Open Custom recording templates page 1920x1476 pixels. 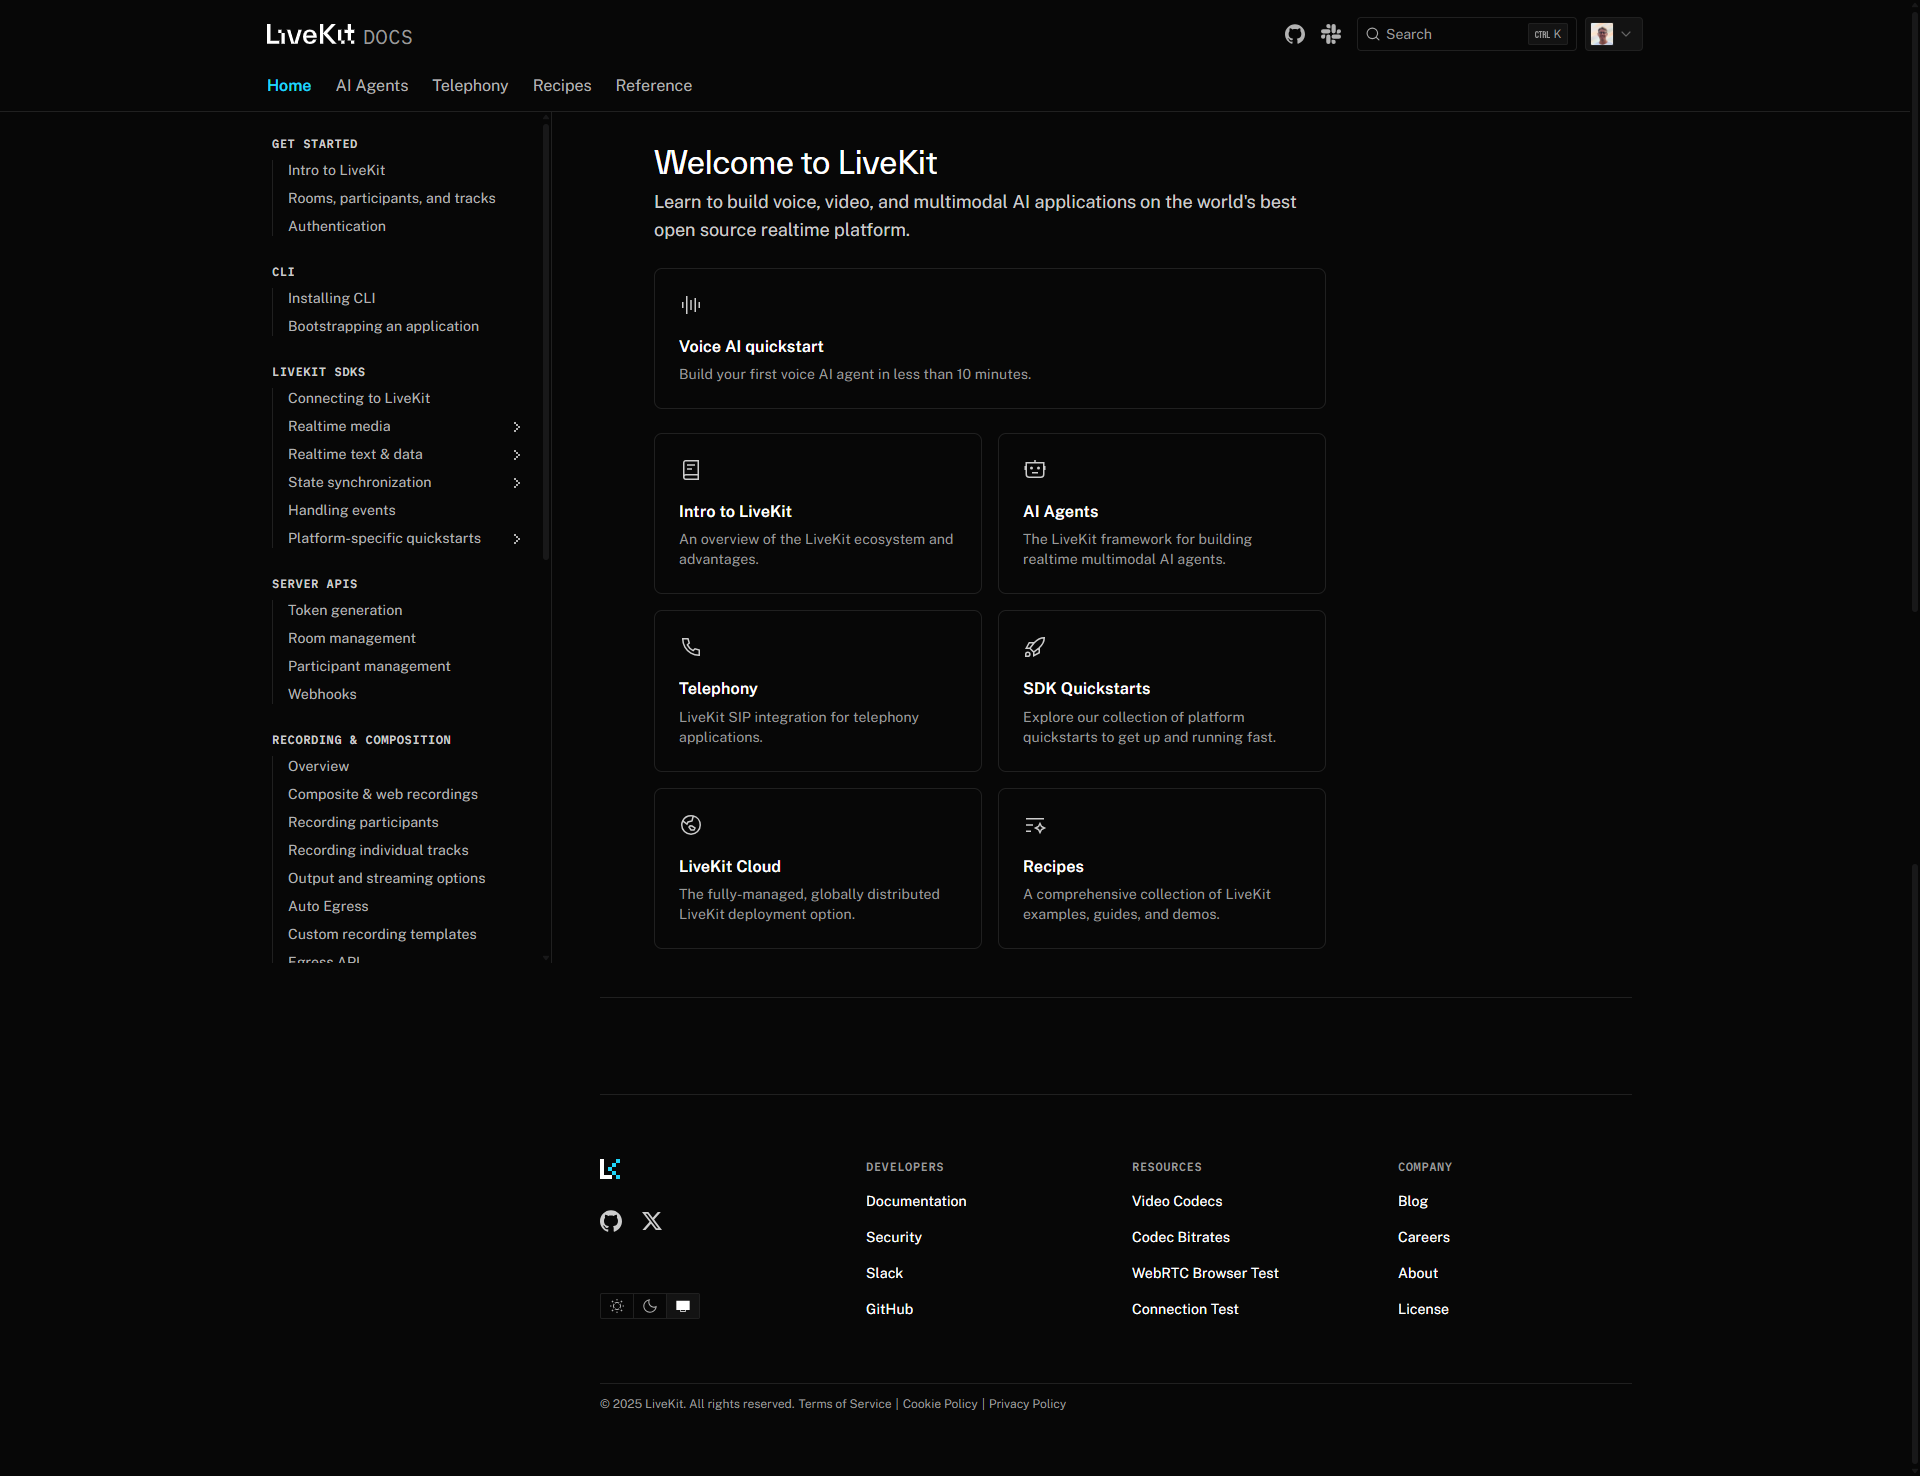click(x=382, y=935)
